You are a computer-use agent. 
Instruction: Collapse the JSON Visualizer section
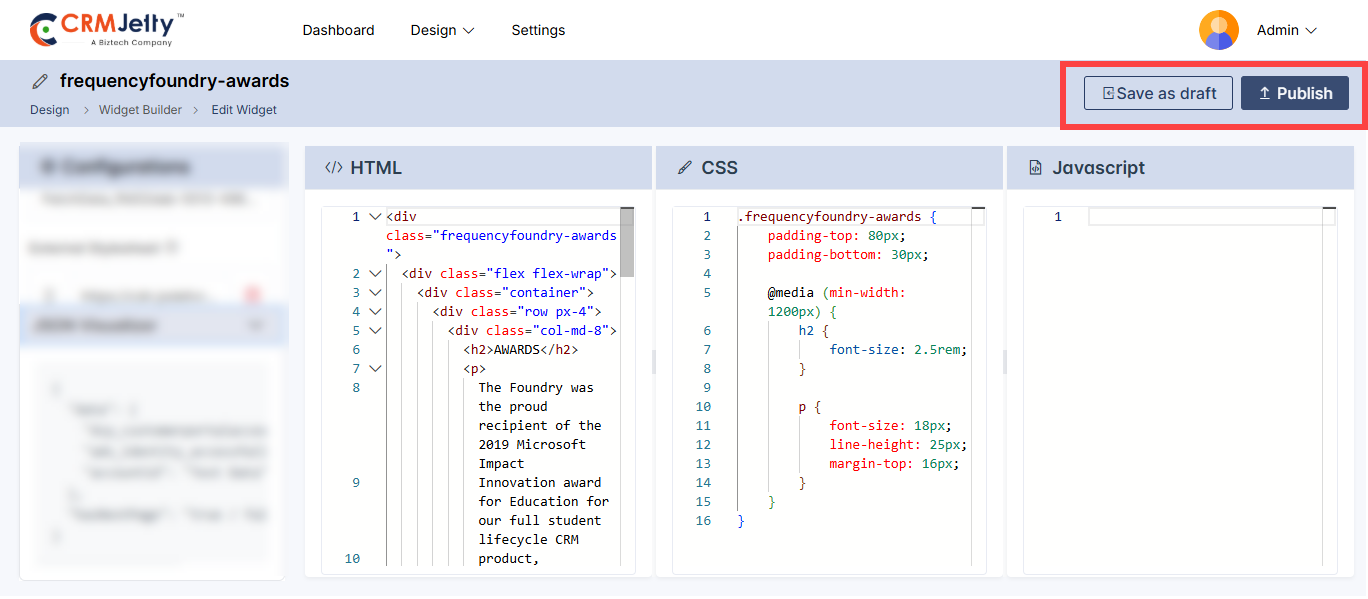click(x=256, y=325)
